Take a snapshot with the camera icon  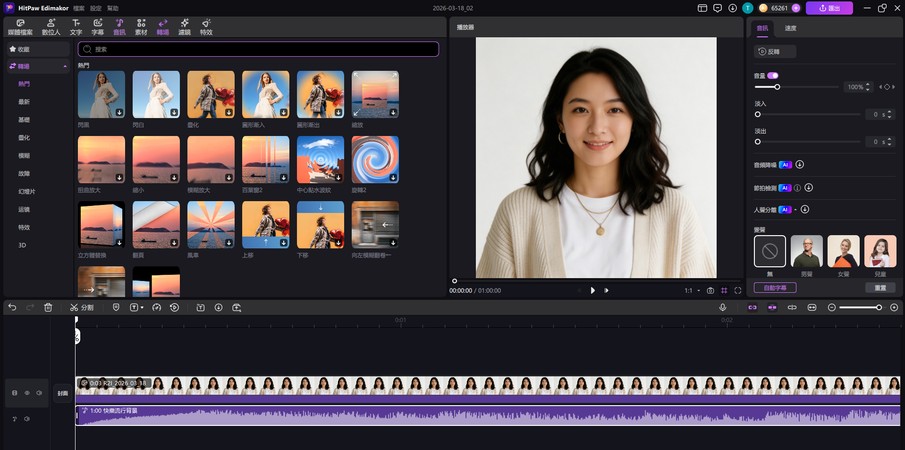[x=710, y=290]
